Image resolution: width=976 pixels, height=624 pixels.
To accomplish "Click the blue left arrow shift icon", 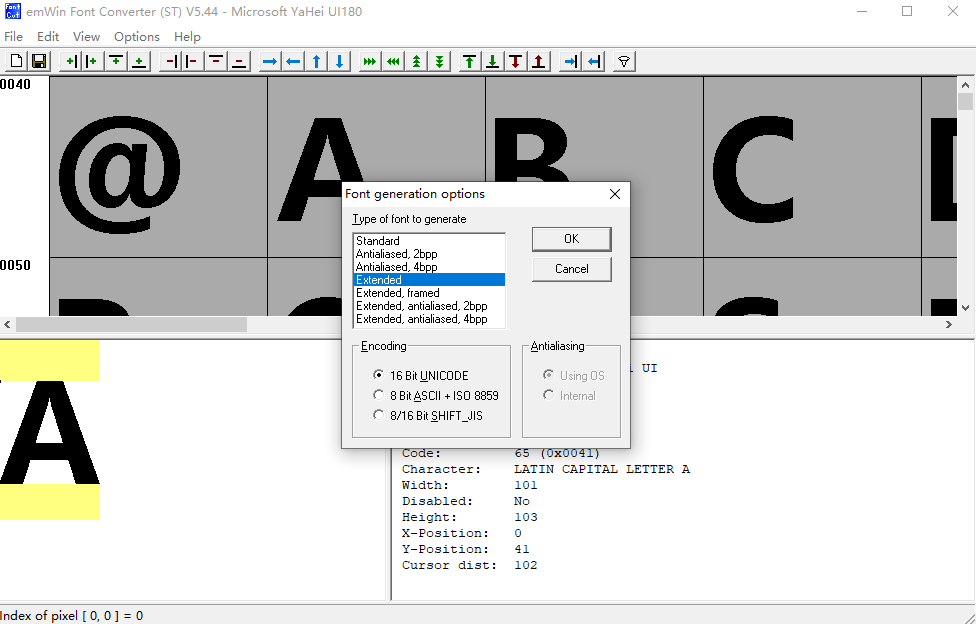I will point(293,61).
